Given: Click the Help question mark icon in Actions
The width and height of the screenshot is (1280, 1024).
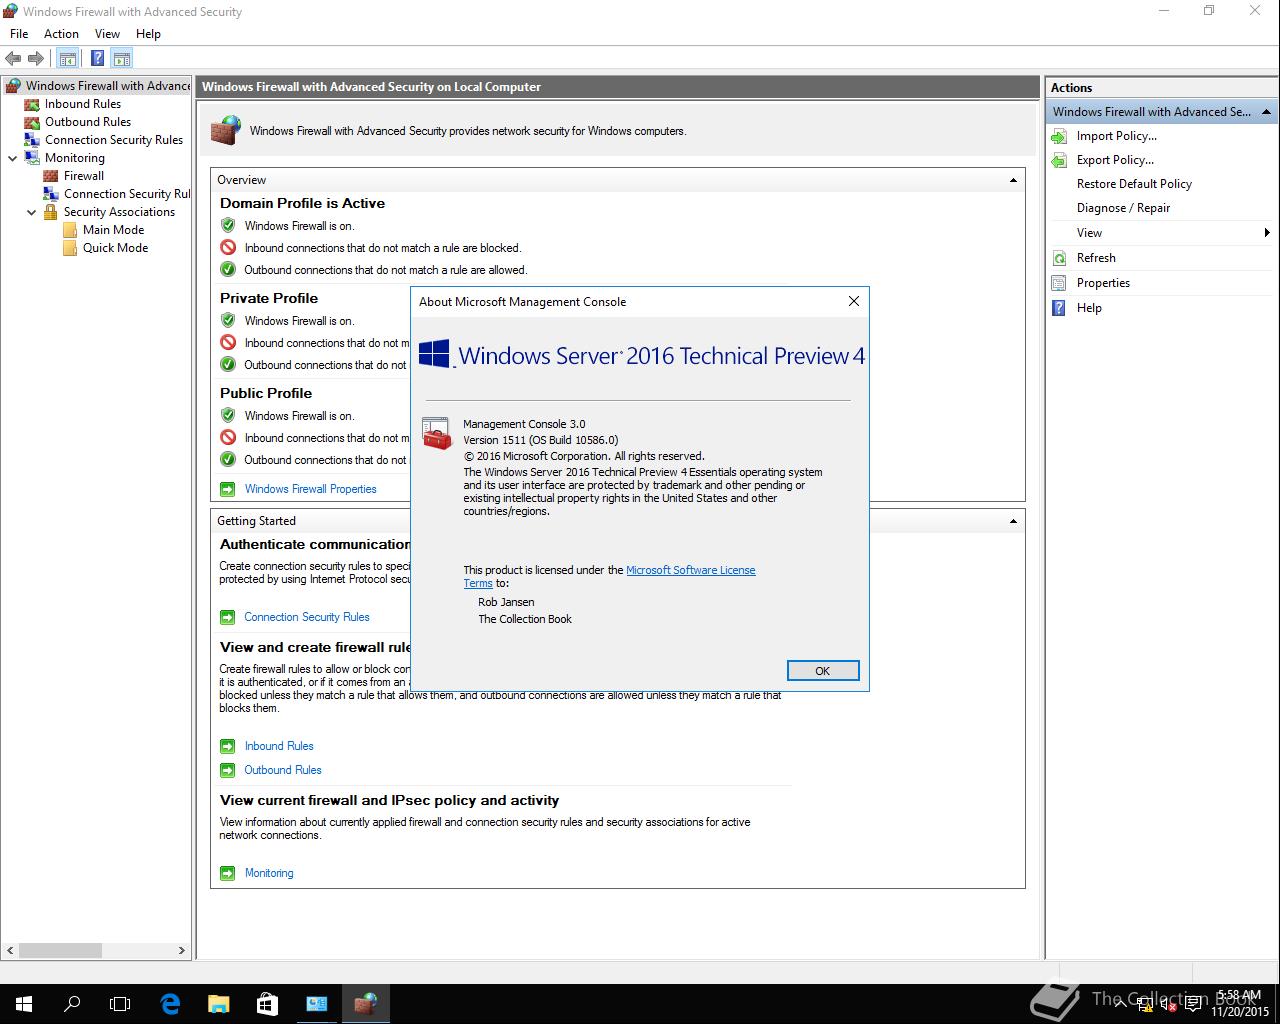Looking at the screenshot, I should pyautogui.click(x=1059, y=308).
